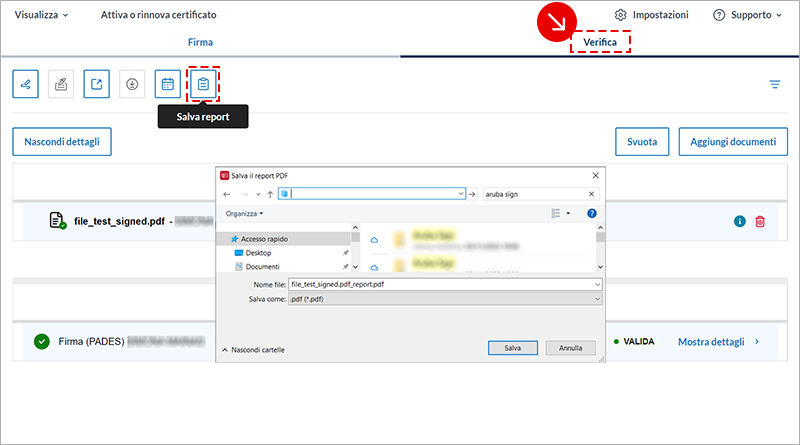Expand the Organizza menu in dialog
The height and width of the screenshot is (445, 800).
[x=245, y=213]
